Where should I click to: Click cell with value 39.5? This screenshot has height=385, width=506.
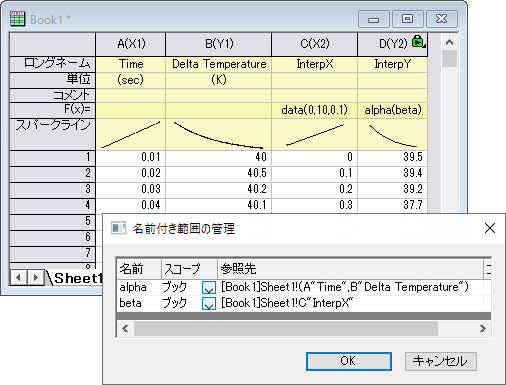point(393,157)
